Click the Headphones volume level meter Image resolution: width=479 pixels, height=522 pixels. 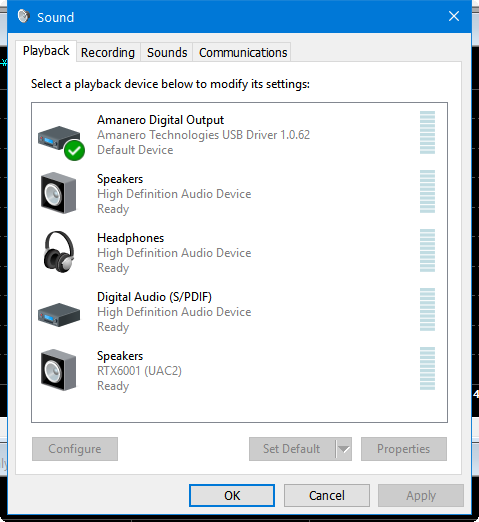(427, 250)
